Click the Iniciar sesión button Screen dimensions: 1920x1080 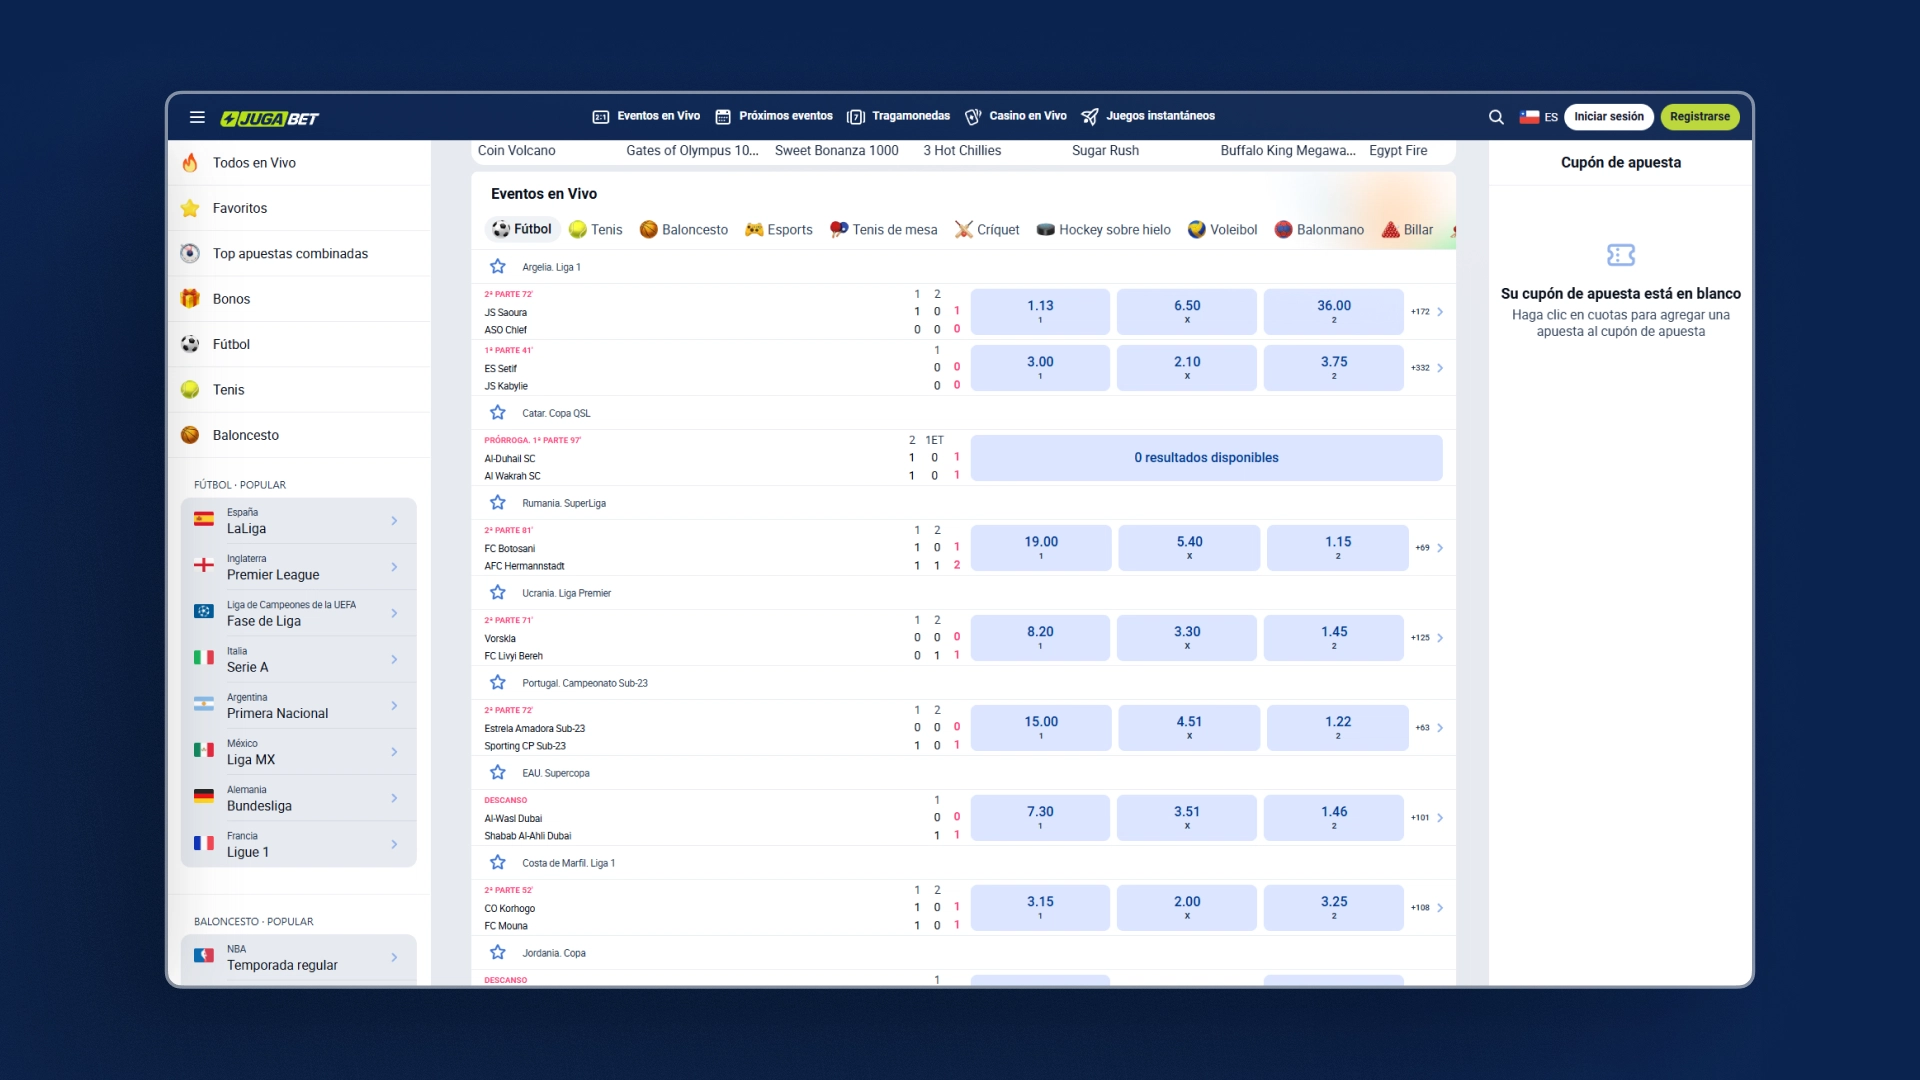[1608, 117]
